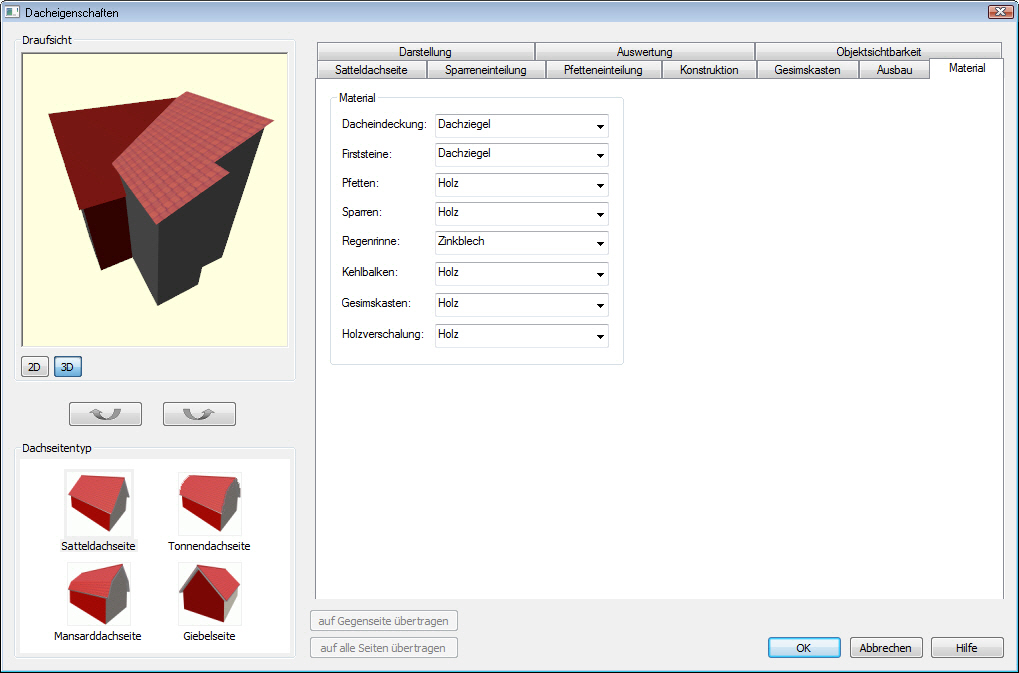The width and height of the screenshot is (1019, 673).
Task: Select the Tonnendachseite roof type icon
Action: pyautogui.click(x=209, y=504)
